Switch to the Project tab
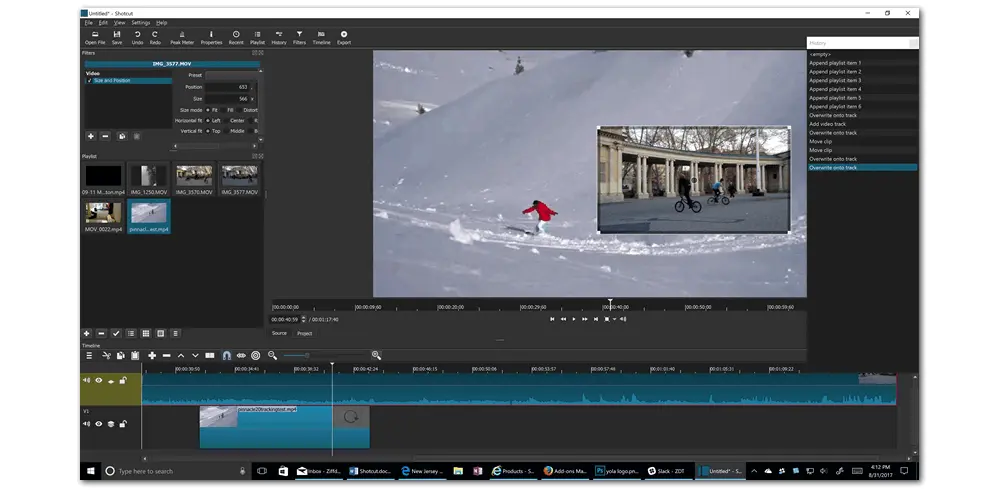Screen dimensions: 1000x490 point(304,333)
